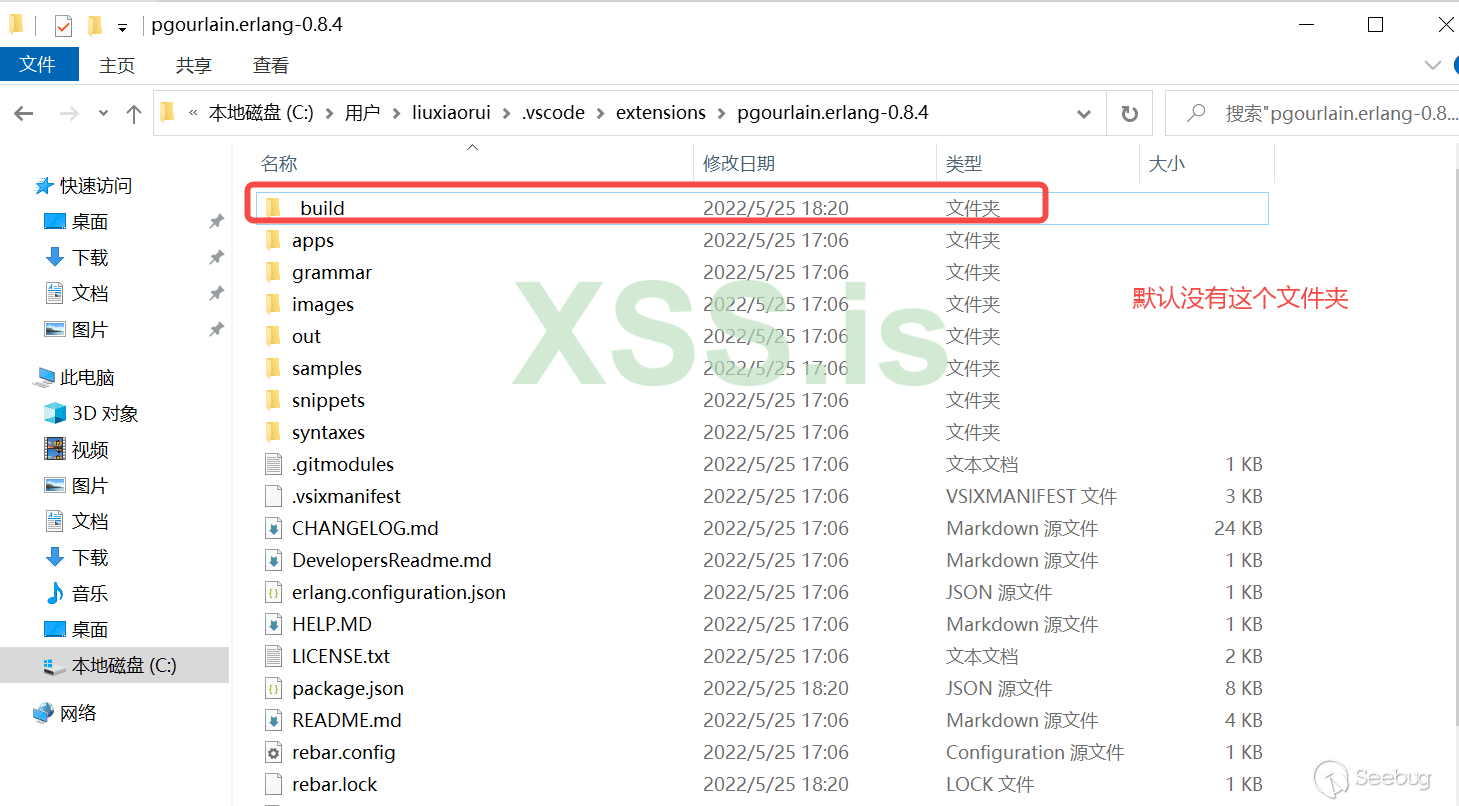Click the rebar.config gear file icon
The width and height of the screenshot is (1459, 806).
pos(273,752)
